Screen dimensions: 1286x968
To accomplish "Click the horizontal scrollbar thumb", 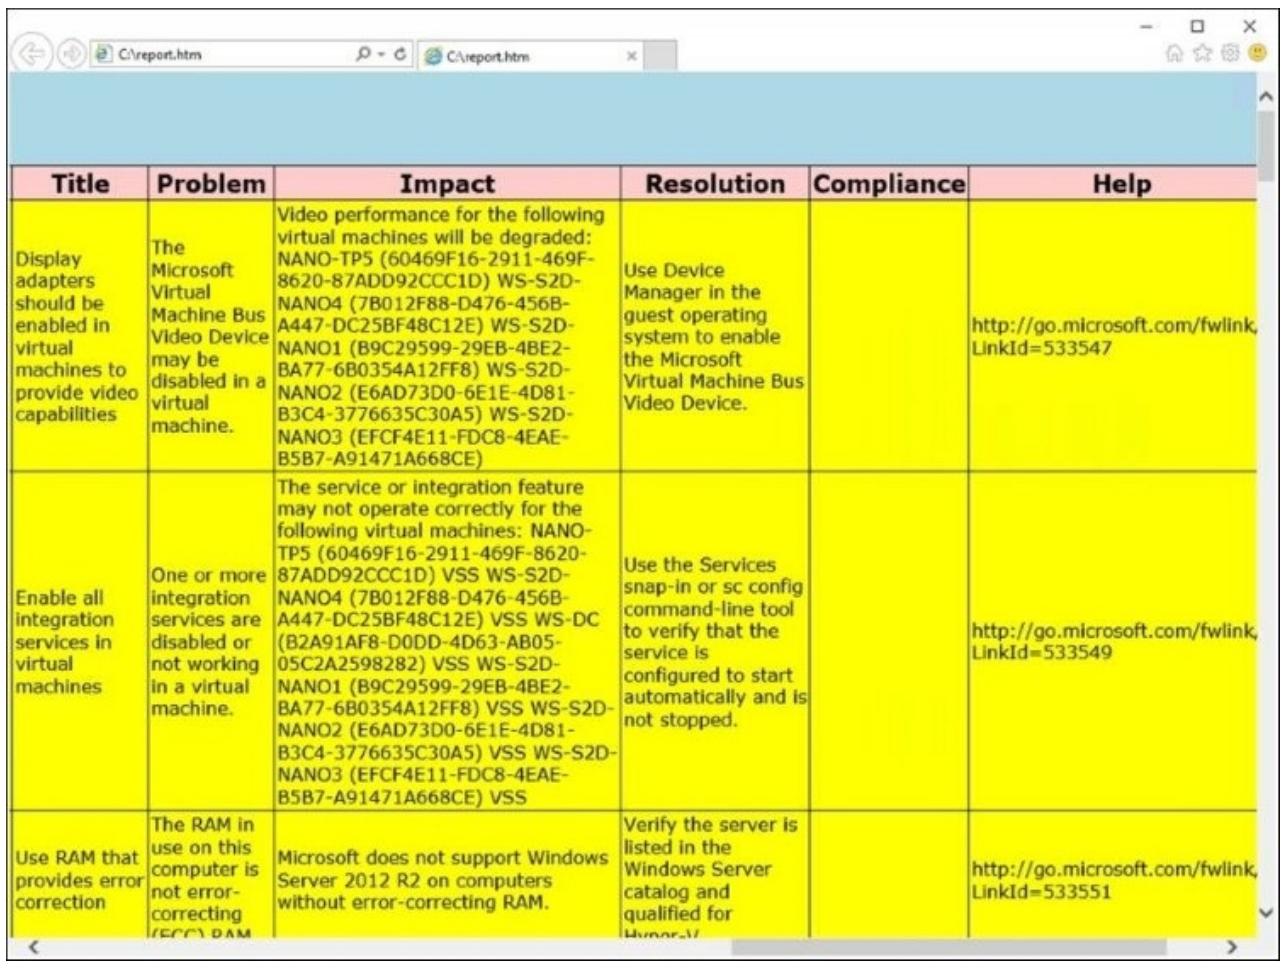I will coord(948,946).
